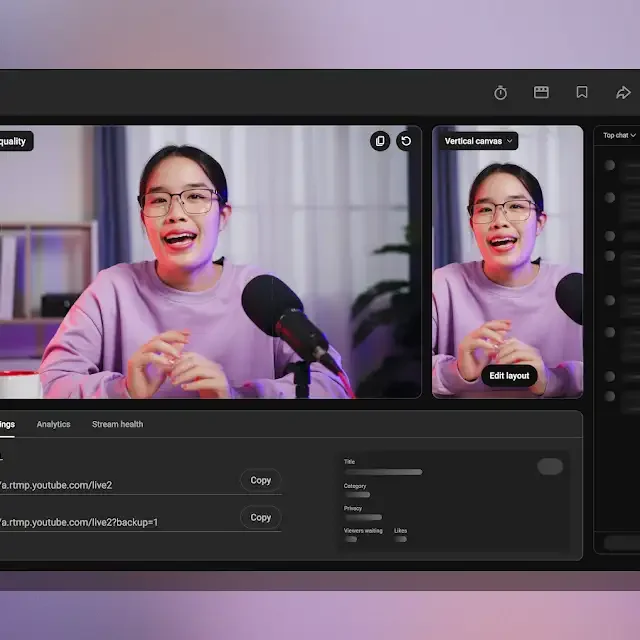Click the vertical canvas preview thumbnail
Screen dimensions: 640x640
coord(507,262)
